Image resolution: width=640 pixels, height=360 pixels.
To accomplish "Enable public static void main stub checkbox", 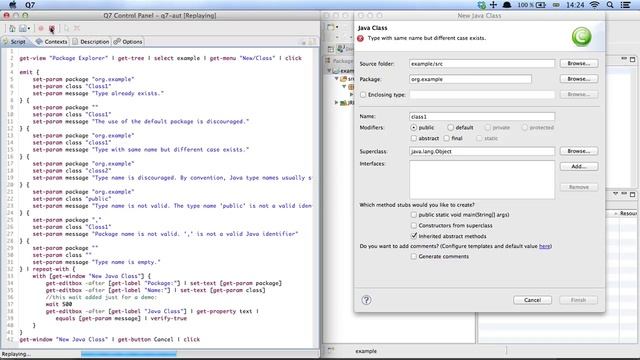I will click(x=413, y=215).
